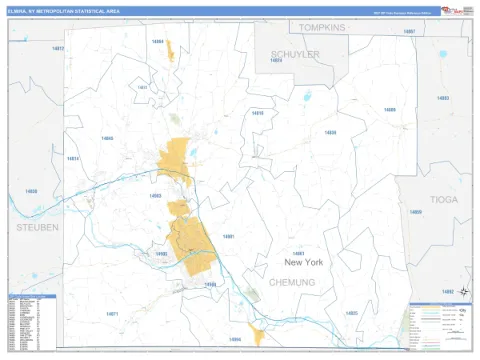This screenshot has width=480, height=360.
Task: Click ZIP code label 14883
Action: coord(443,98)
